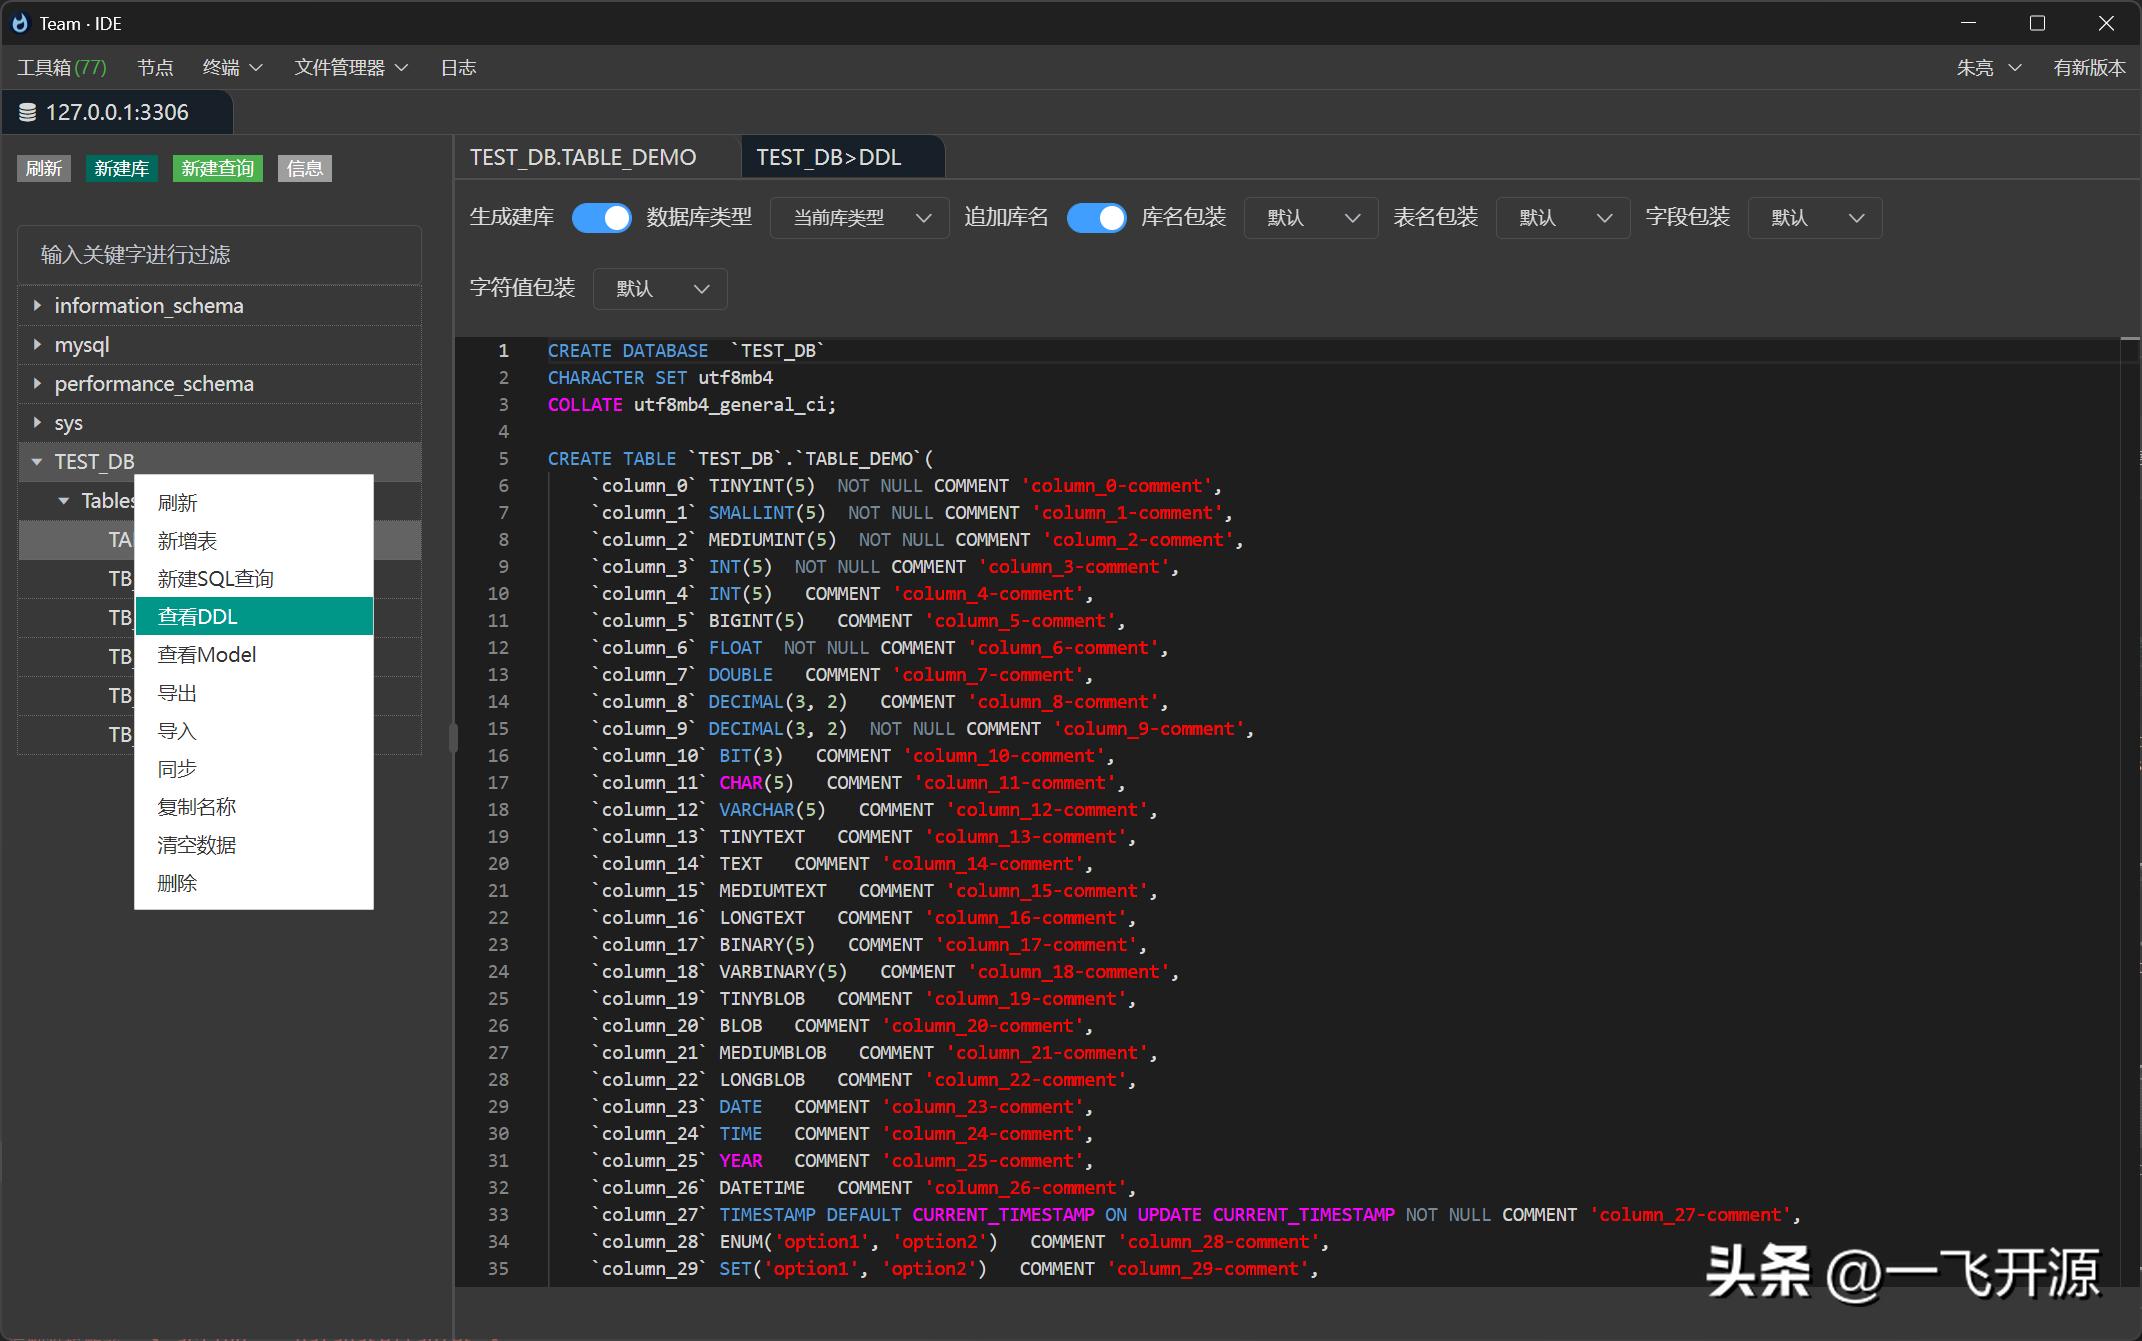Click the 新建库 button
Viewport: 2142px width, 1341px height.
pos(121,168)
